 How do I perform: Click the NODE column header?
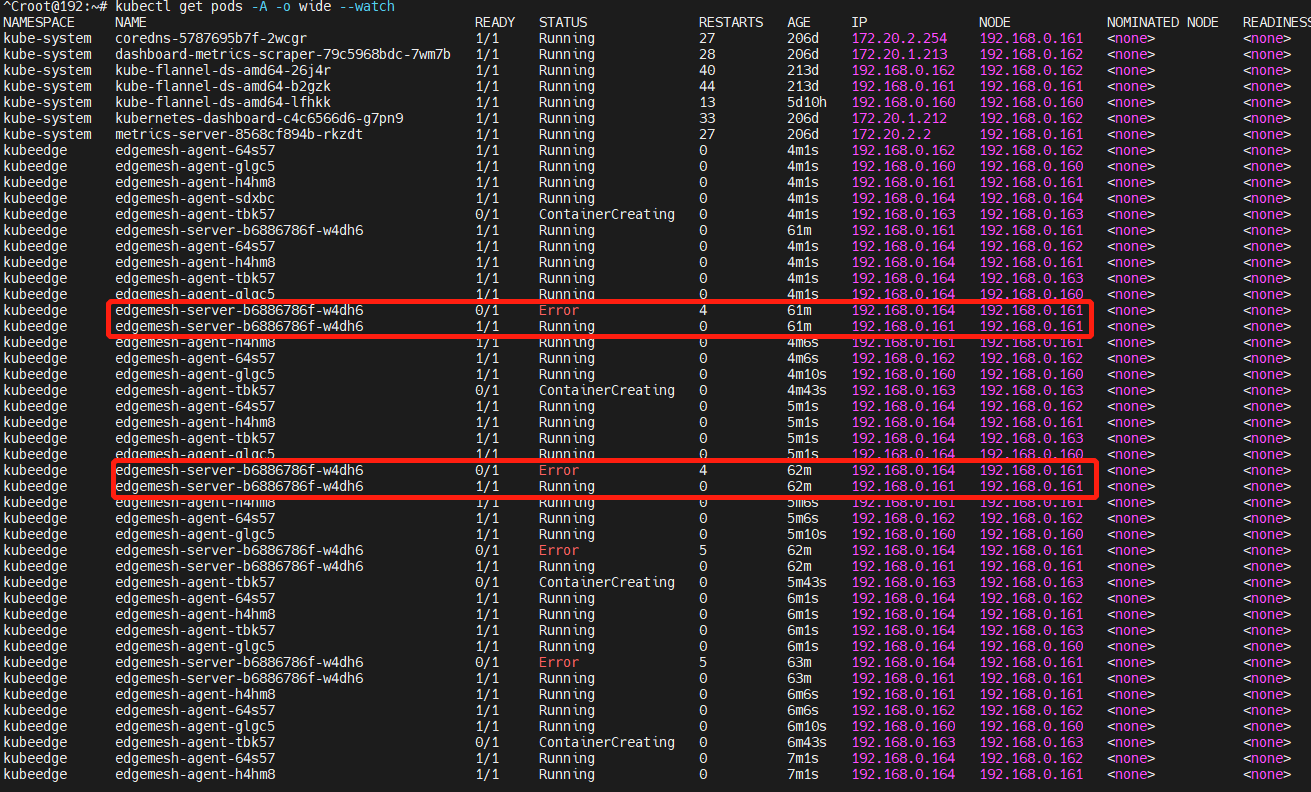(995, 22)
